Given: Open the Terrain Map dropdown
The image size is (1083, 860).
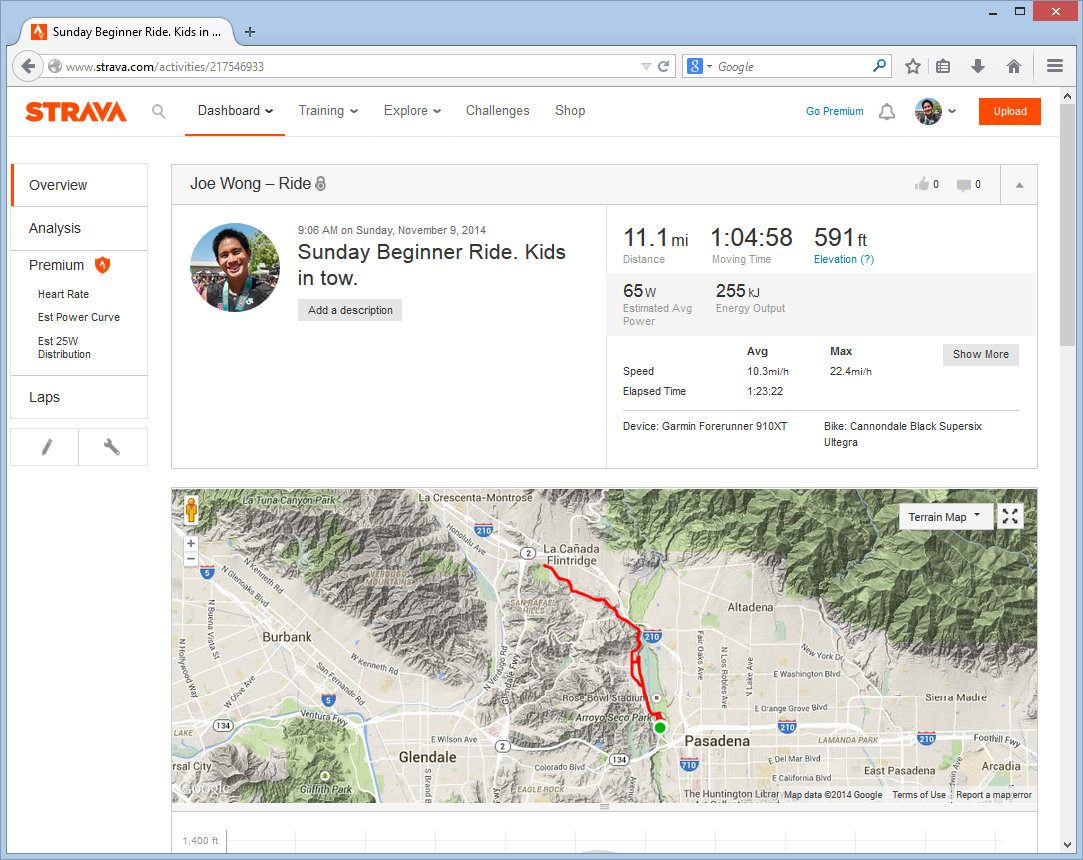Looking at the screenshot, I should (944, 517).
